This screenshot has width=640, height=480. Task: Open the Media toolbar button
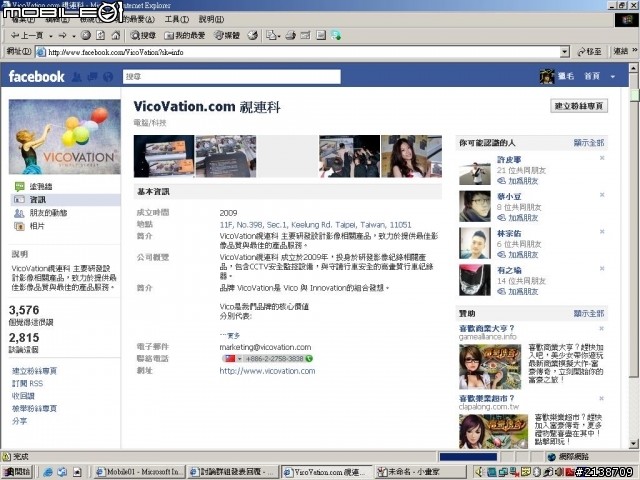227,36
